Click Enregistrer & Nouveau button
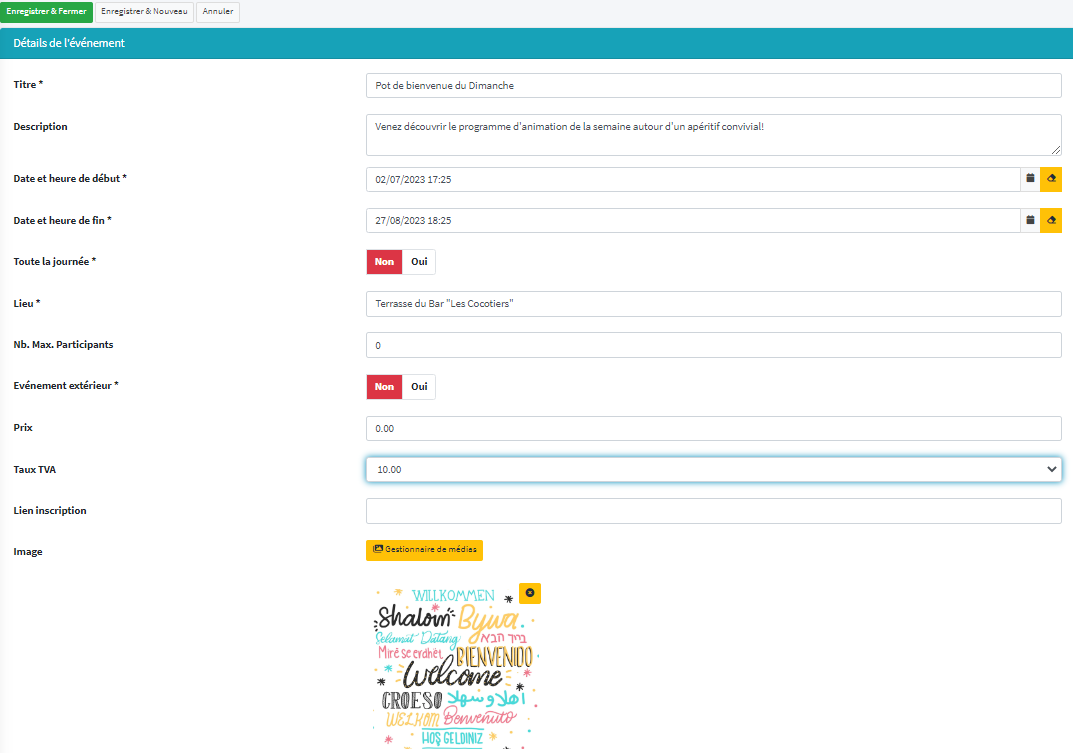This screenshot has height=753, width=1073. coord(144,12)
